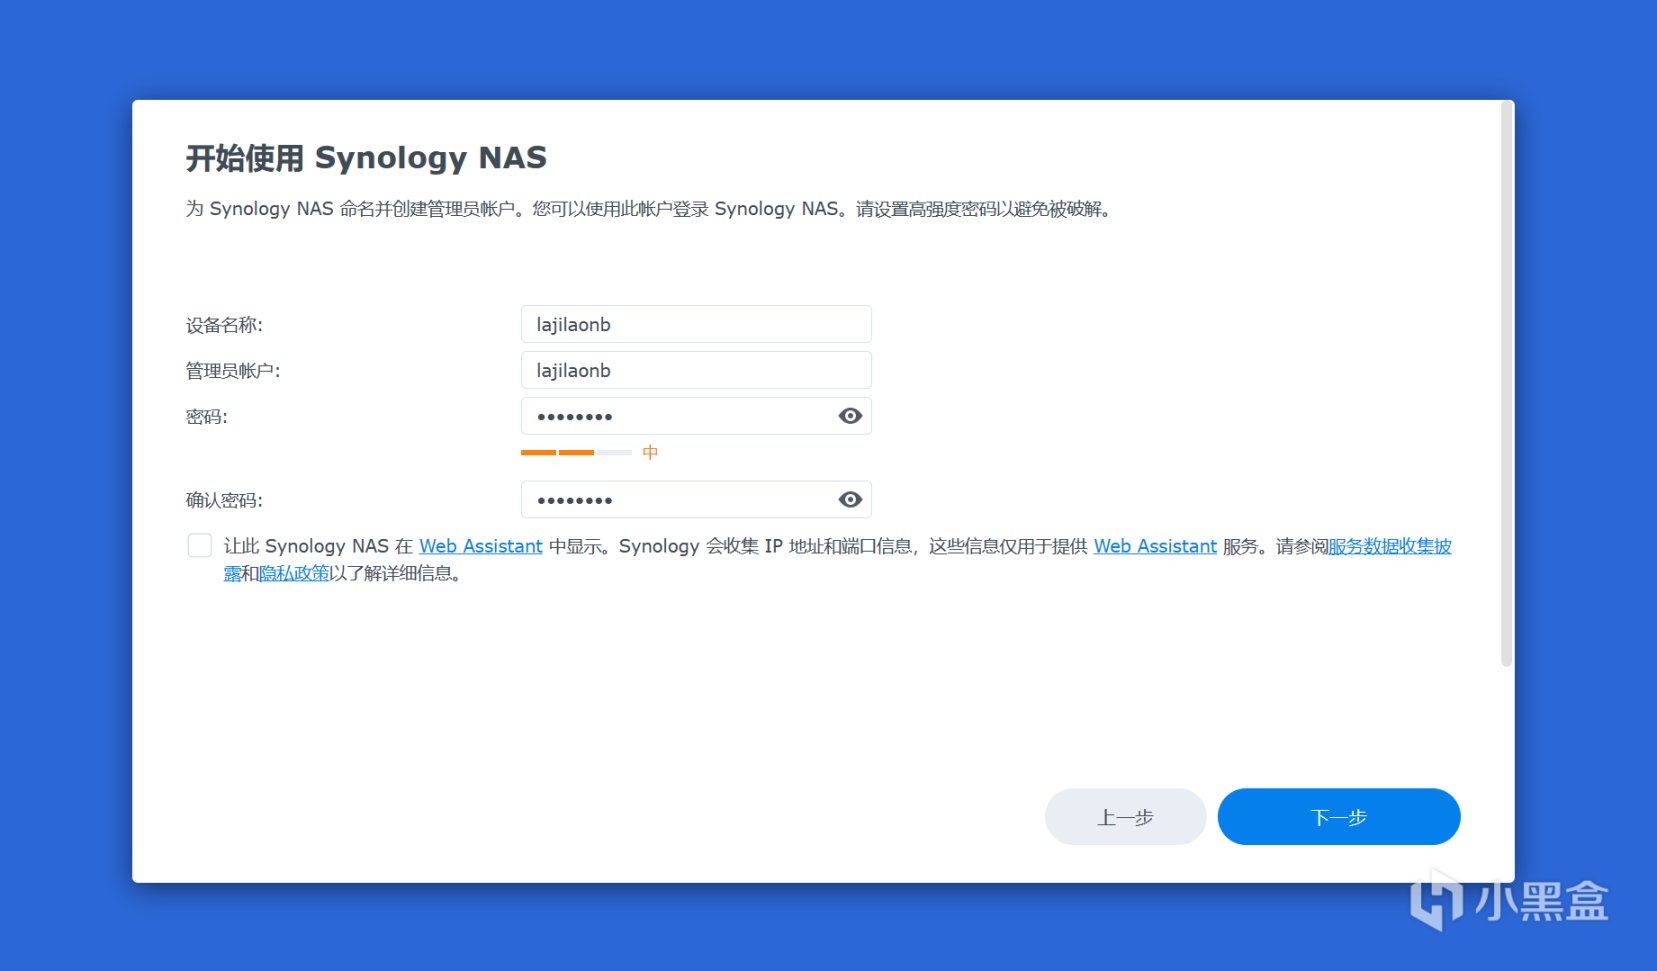
Task: Click the 确认密码 label
Action: [224, 500]
